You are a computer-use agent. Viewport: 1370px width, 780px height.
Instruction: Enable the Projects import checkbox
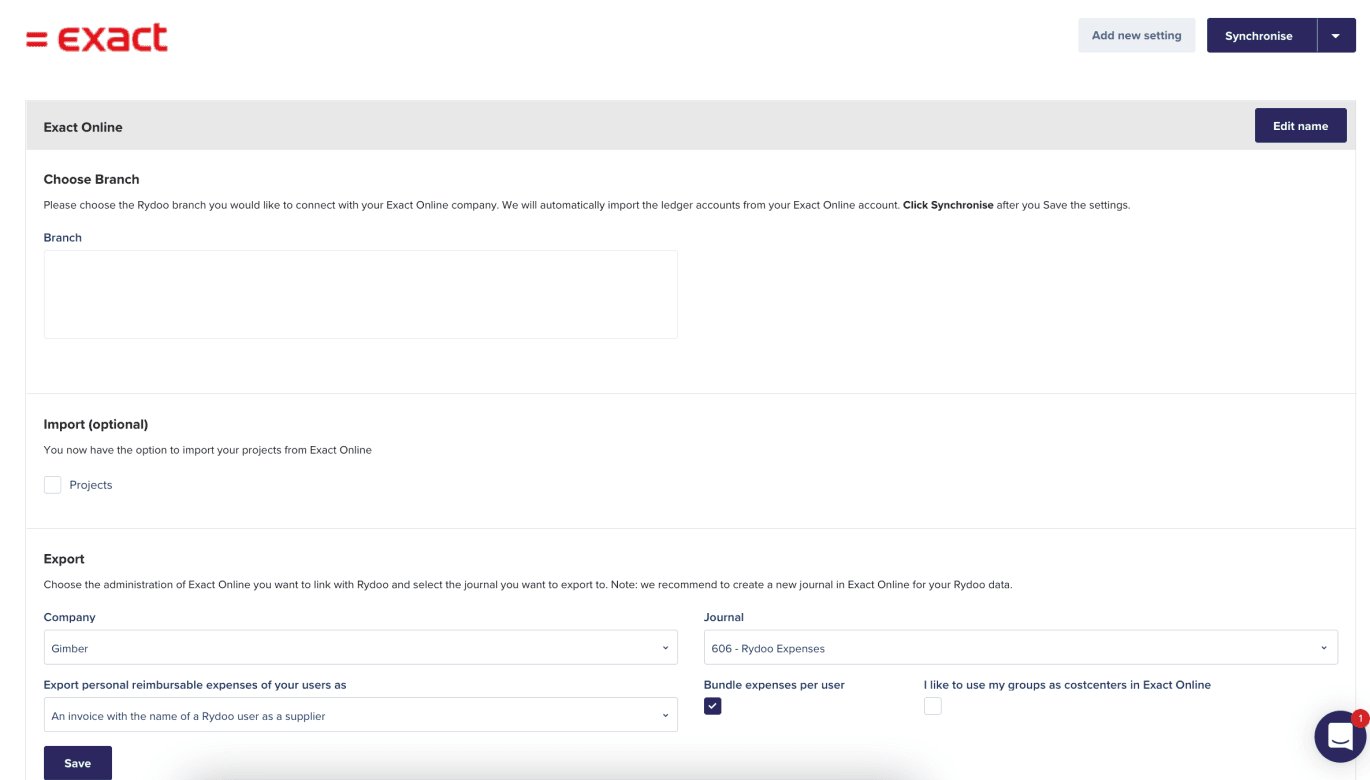coord(53,485)
